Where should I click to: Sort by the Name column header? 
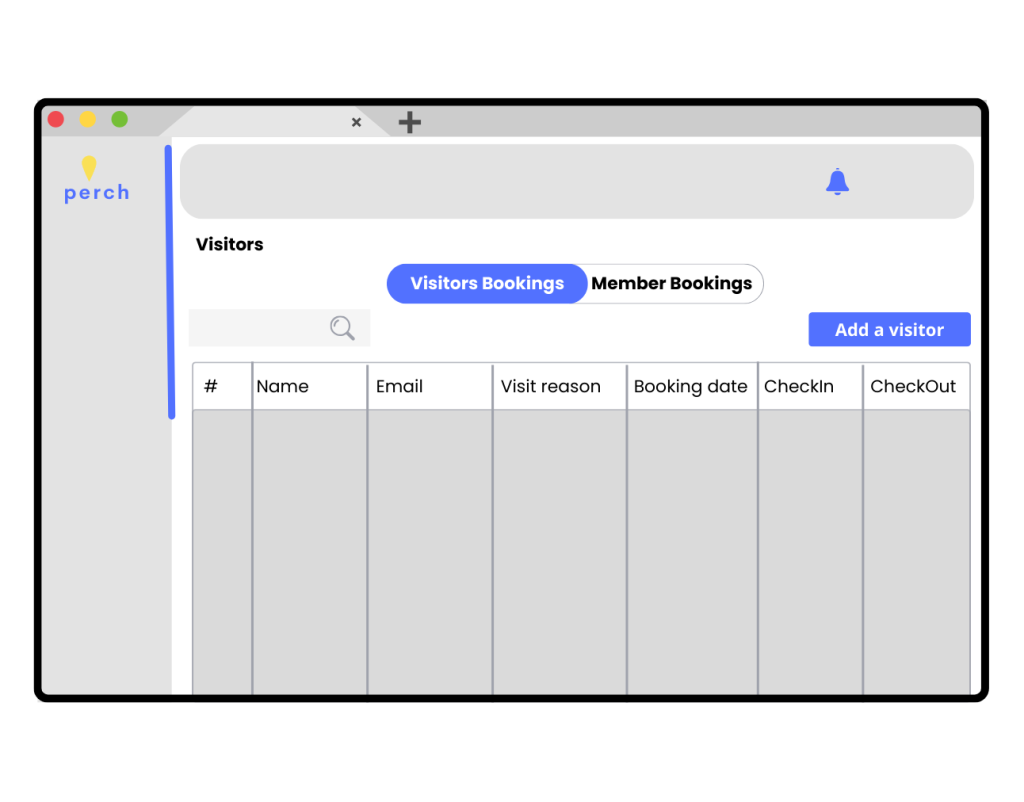(x=283, y=386)
